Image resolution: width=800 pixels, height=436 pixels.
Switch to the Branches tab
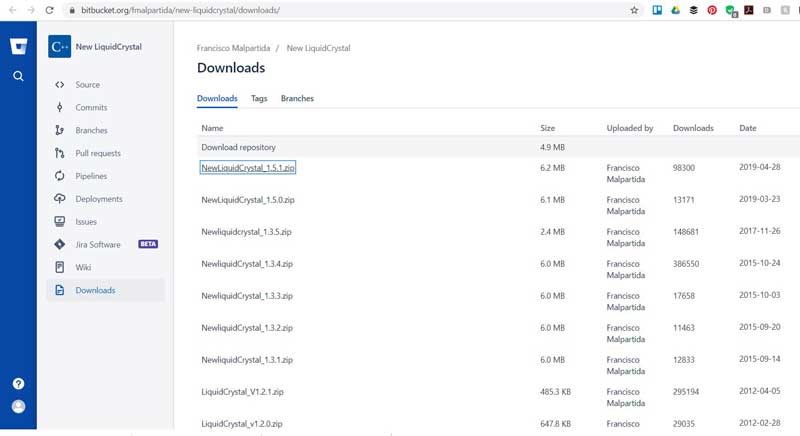[x=297, y=98]
